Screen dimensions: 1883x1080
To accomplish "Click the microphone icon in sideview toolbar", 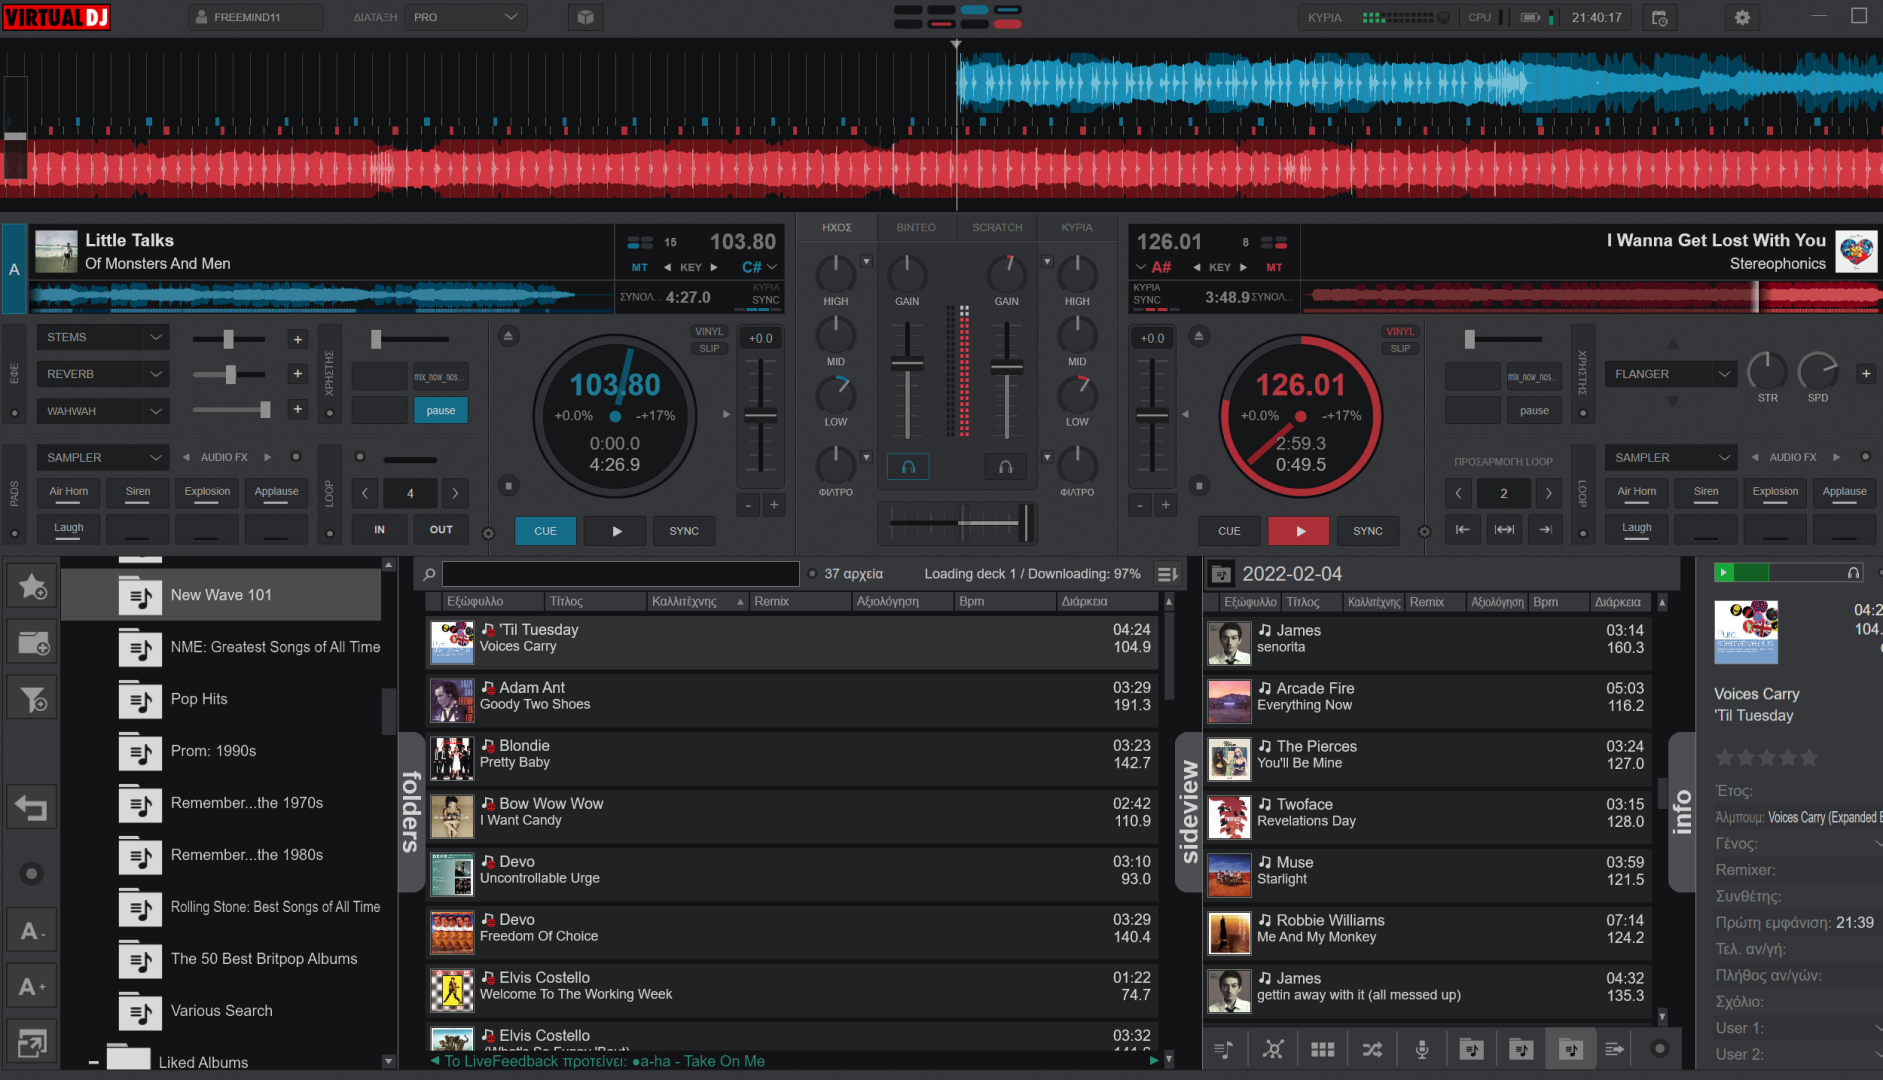I will pos(1422,1049).
